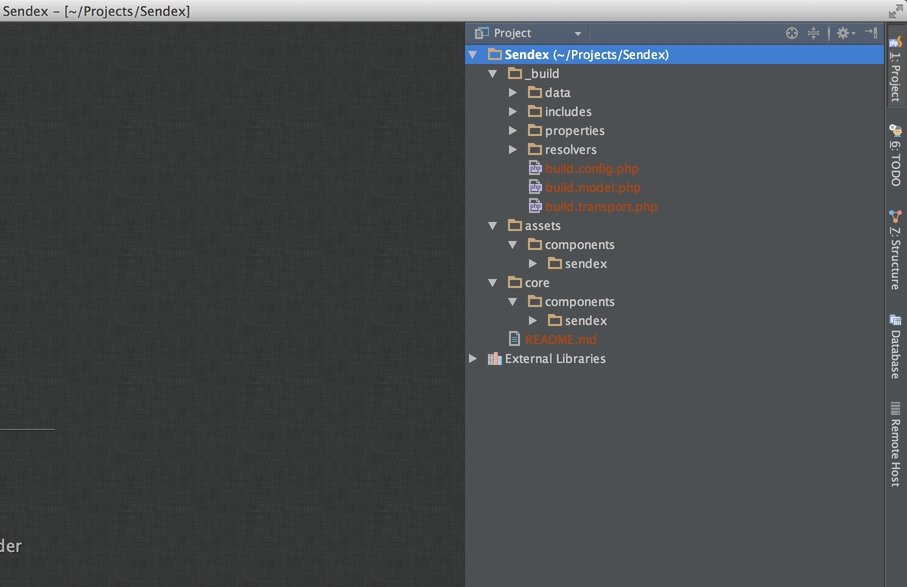Click the Scroll from Source crosshair icon
Image resolution: width=907 pixels, height=587 pixels.
(x=792, y=33)
